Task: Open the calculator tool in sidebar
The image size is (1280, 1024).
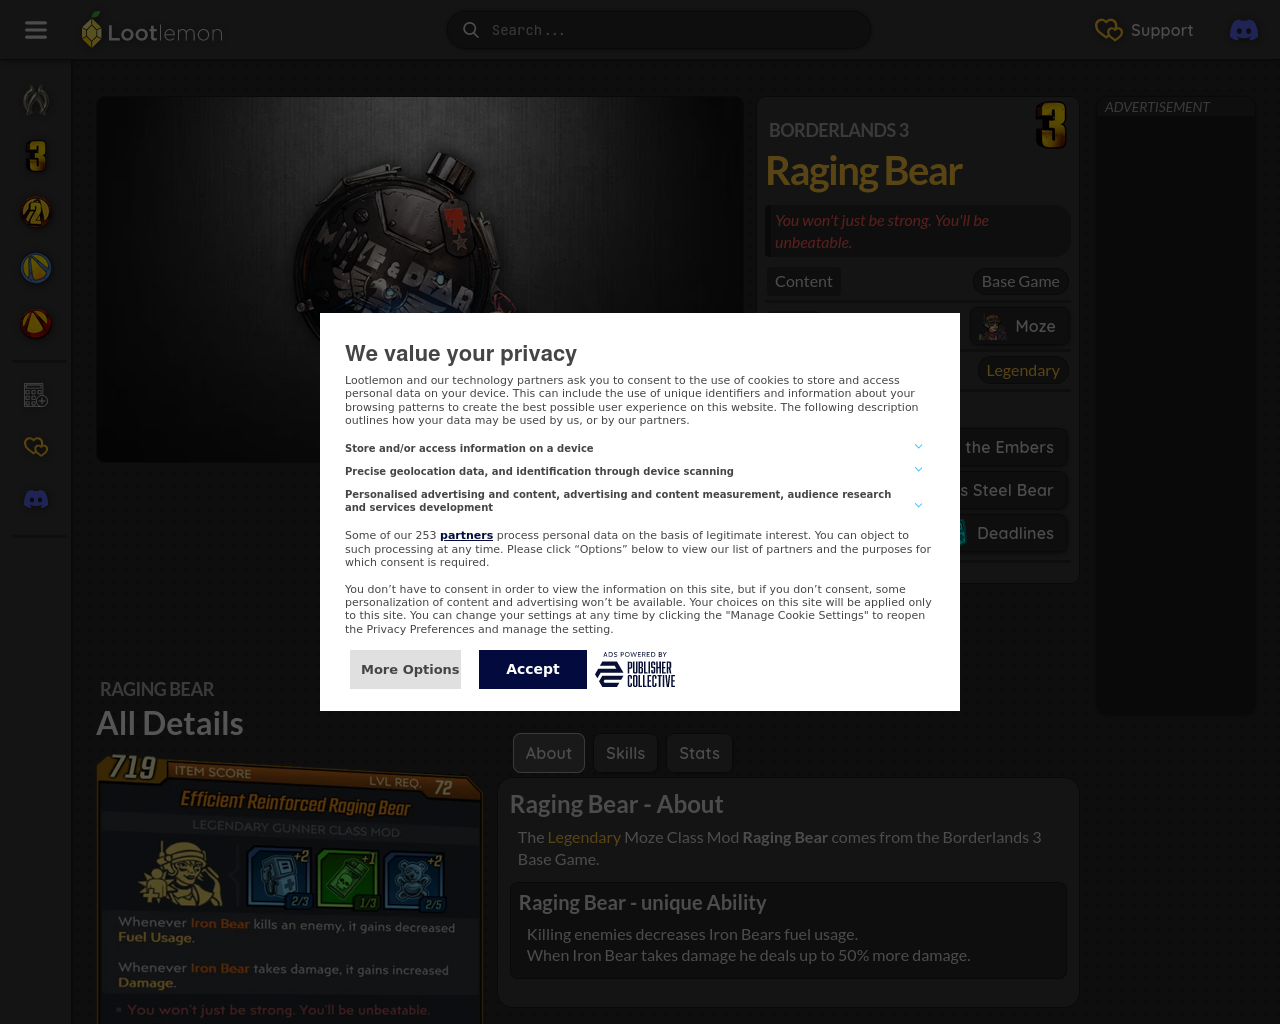Action: tap(36, 395)
